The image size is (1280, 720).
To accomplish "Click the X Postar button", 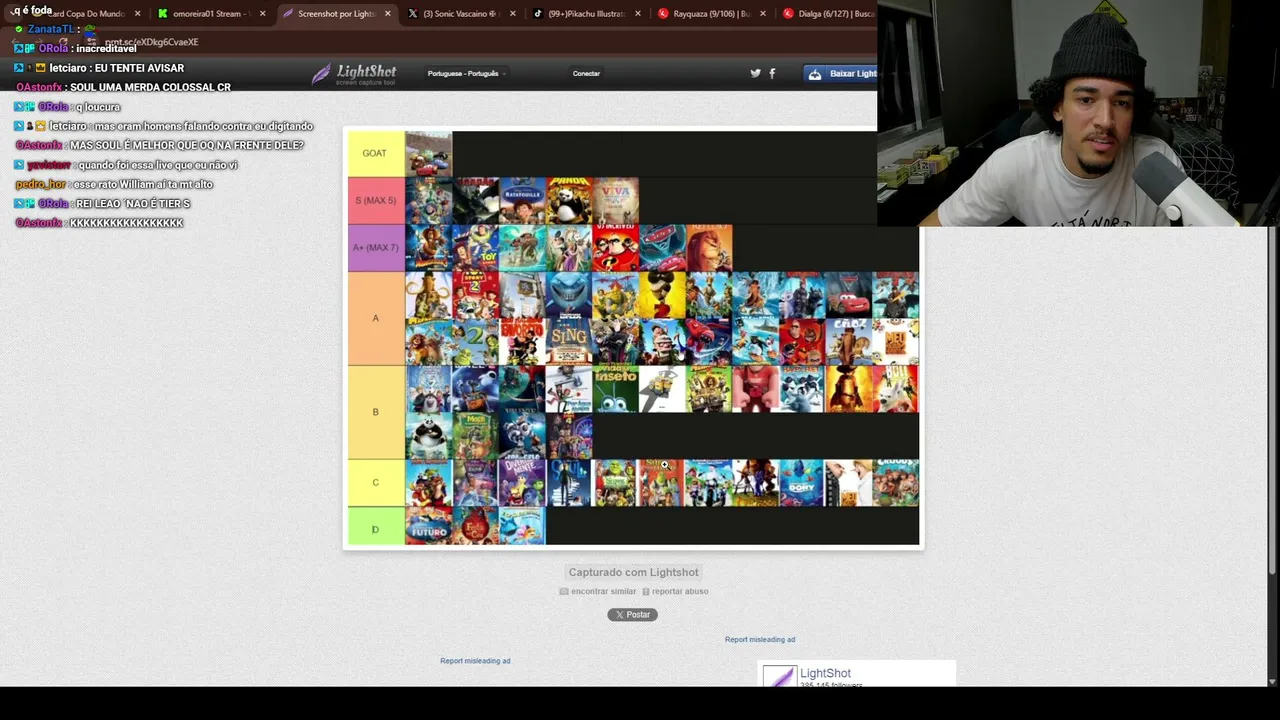I will (x=632, y=615).
